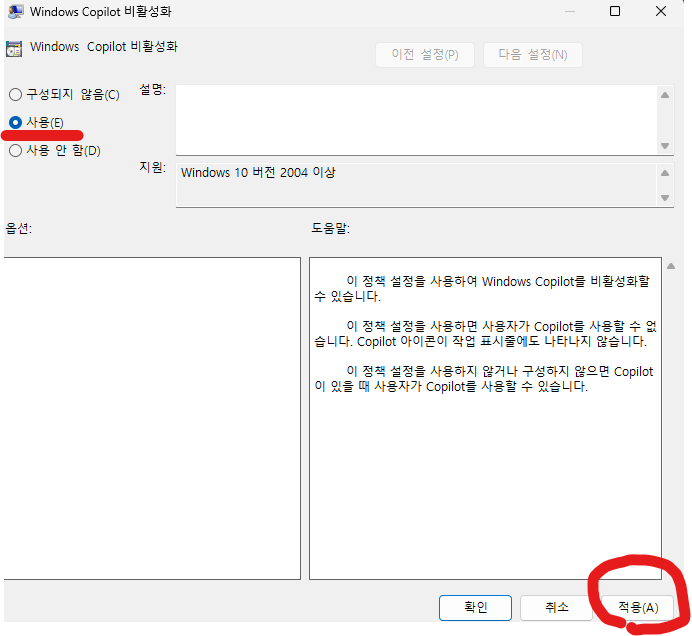Screen dimensions: 692x636
Task: Apply changes with 적용(A) button
Action: [638, 607]
